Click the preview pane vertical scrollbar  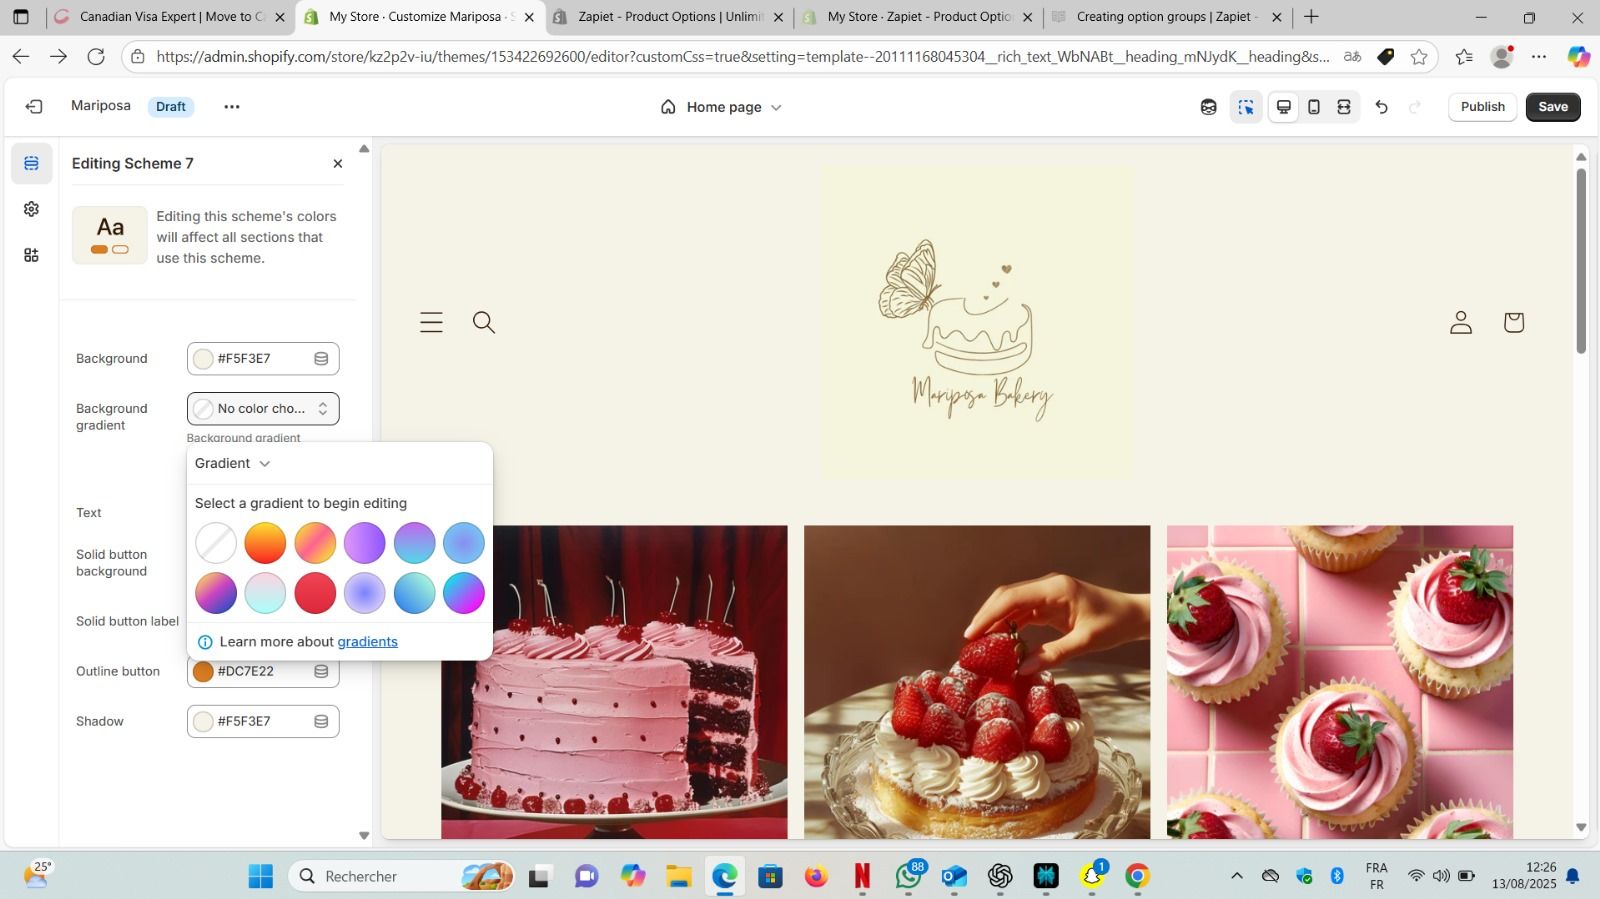[x=1581, y=260]
